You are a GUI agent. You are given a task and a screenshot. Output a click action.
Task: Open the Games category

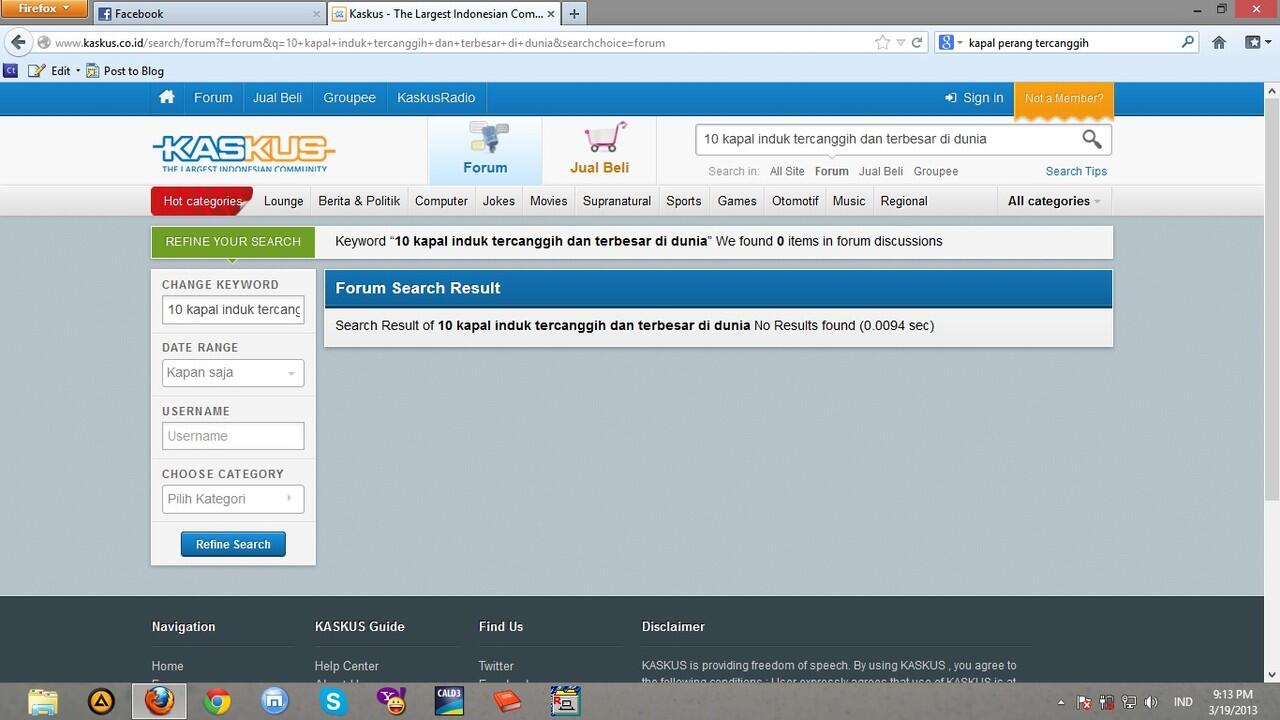(x=737, y=201)
